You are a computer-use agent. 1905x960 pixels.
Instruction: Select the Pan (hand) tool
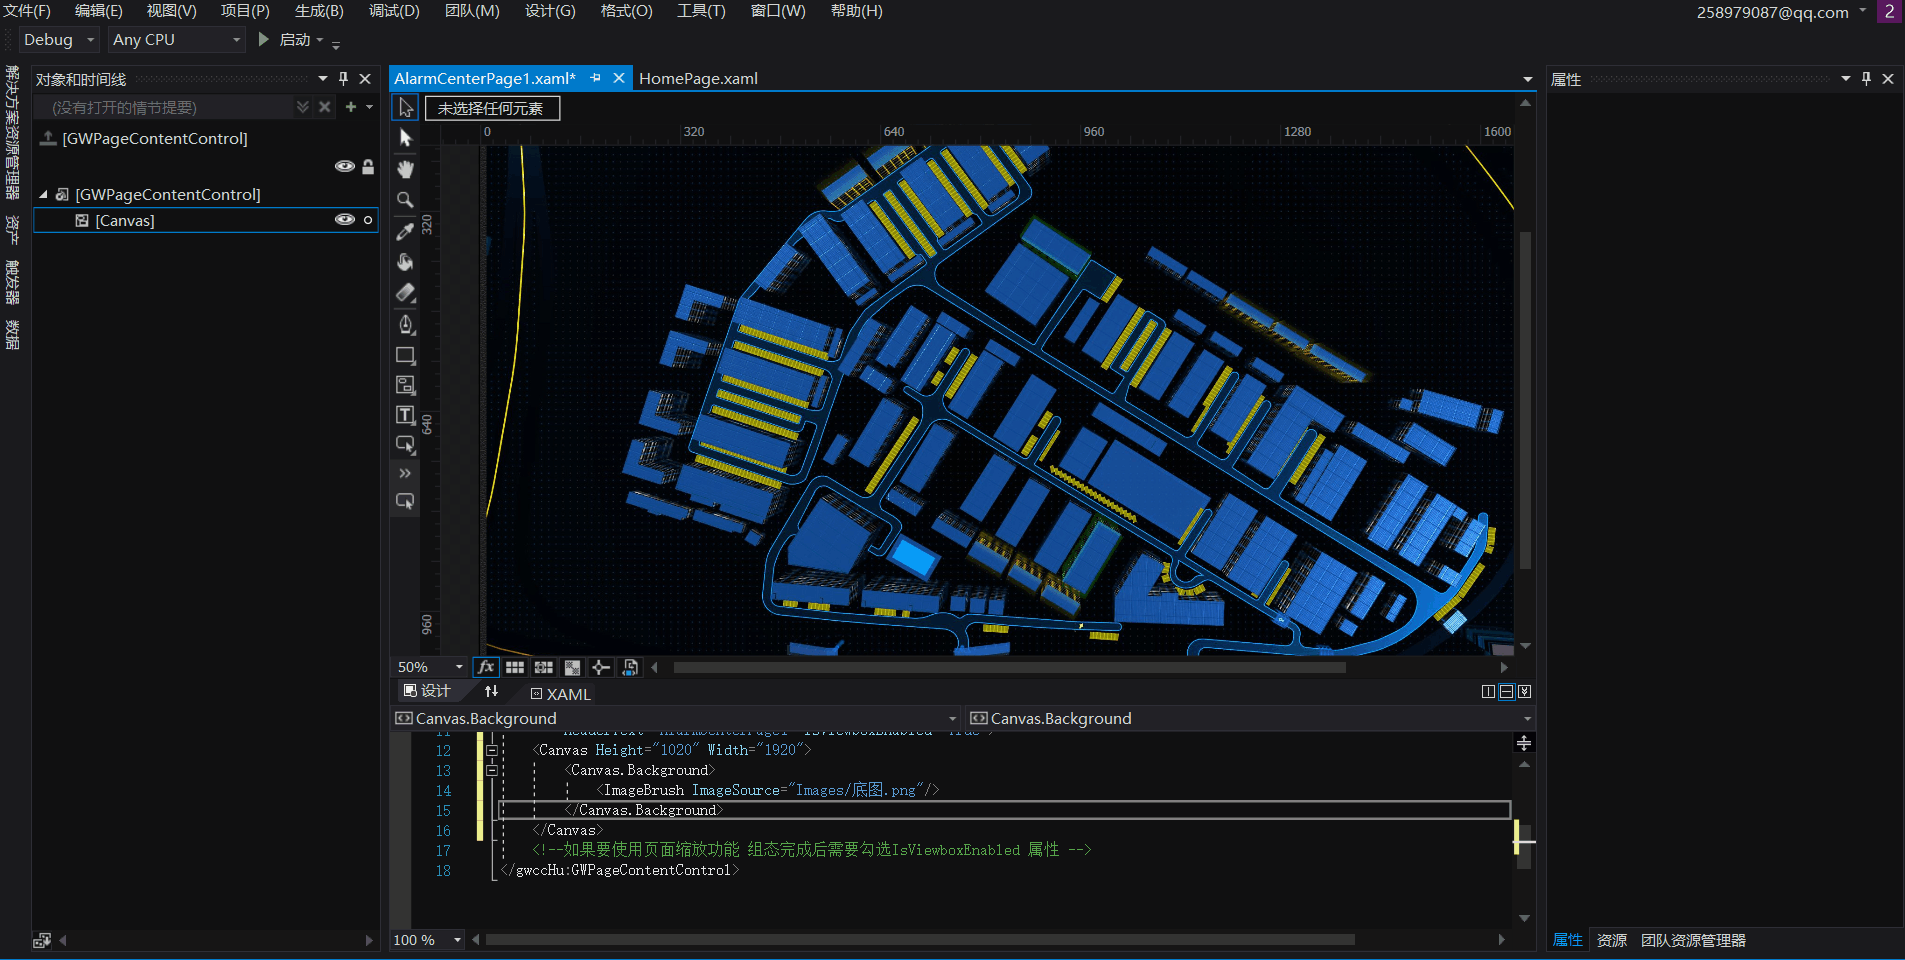point(405,169)
